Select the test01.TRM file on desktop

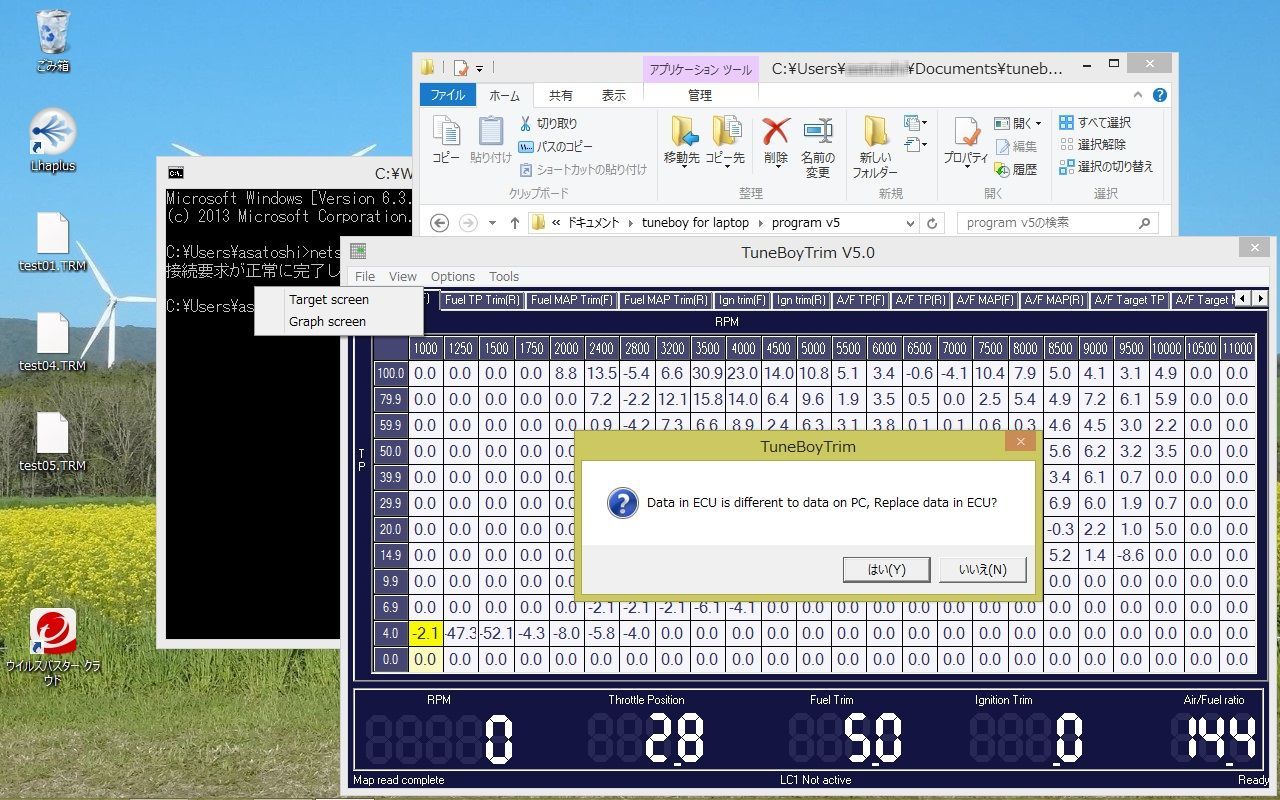coord(52,241)
